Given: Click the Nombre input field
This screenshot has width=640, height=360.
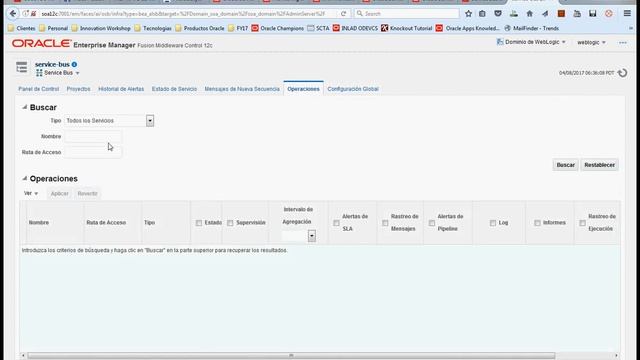Looking at the screenshot, I should coord(93,136).
